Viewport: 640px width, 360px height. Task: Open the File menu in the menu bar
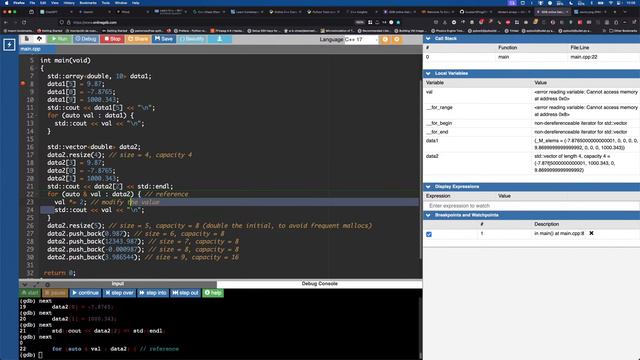[x=32, y=2]
